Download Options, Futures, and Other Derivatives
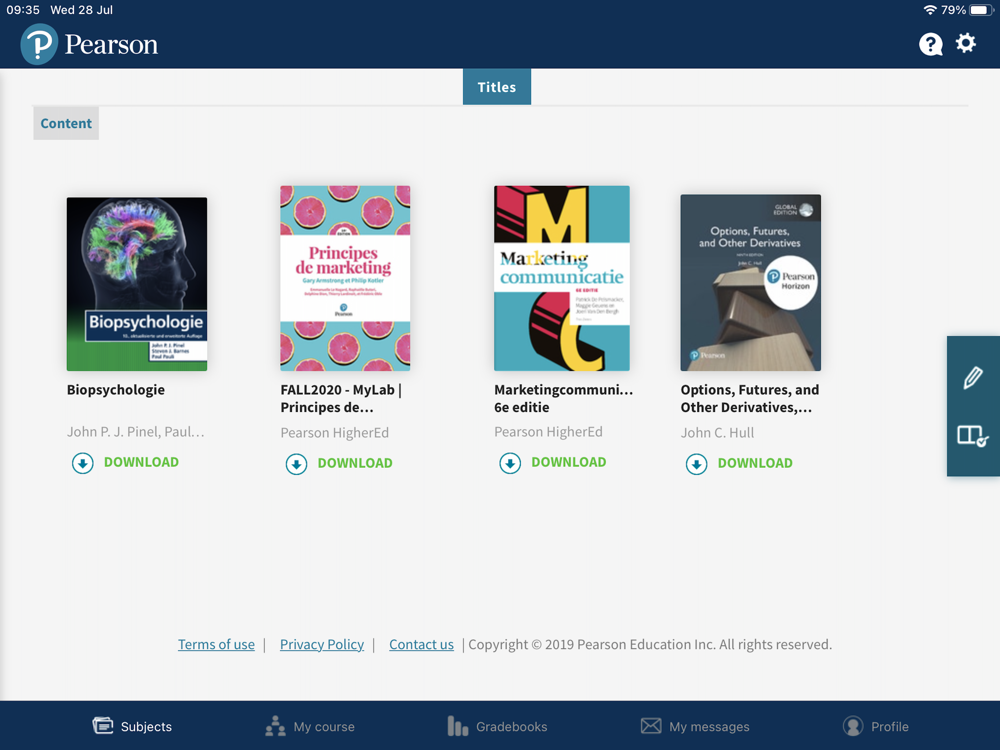 click(x=754, y=464)
